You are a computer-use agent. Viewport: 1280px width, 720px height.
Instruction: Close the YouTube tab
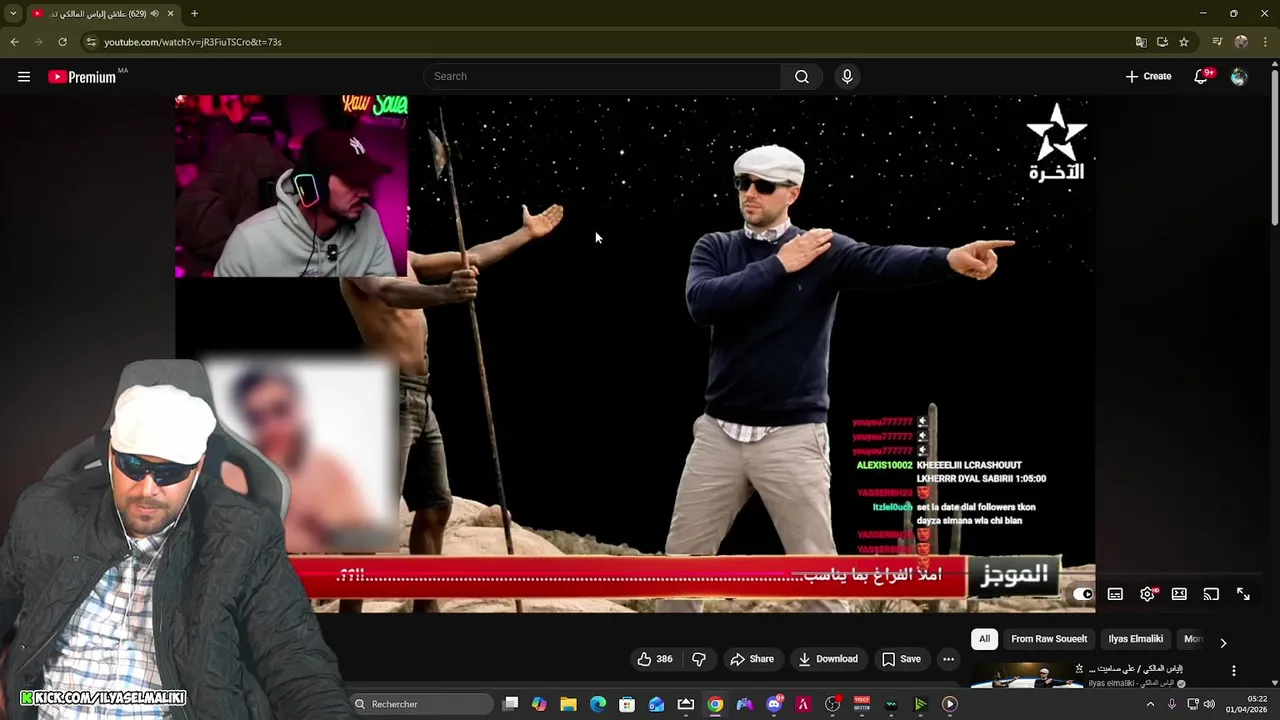click(x=170, y=13)
